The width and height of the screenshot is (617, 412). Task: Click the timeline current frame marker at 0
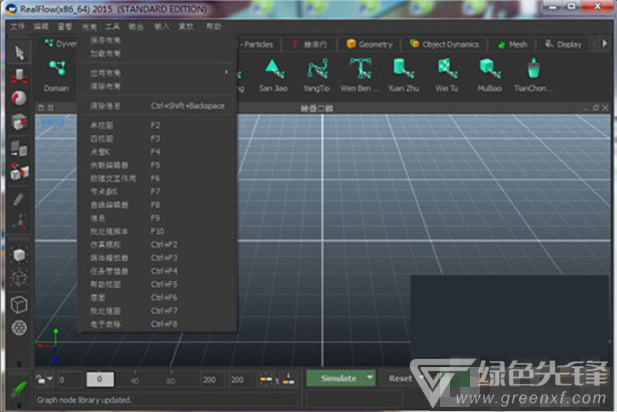100,379
